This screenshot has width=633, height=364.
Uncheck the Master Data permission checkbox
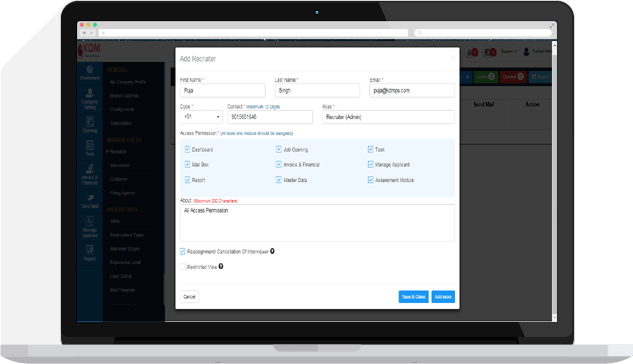click(279, 180)
